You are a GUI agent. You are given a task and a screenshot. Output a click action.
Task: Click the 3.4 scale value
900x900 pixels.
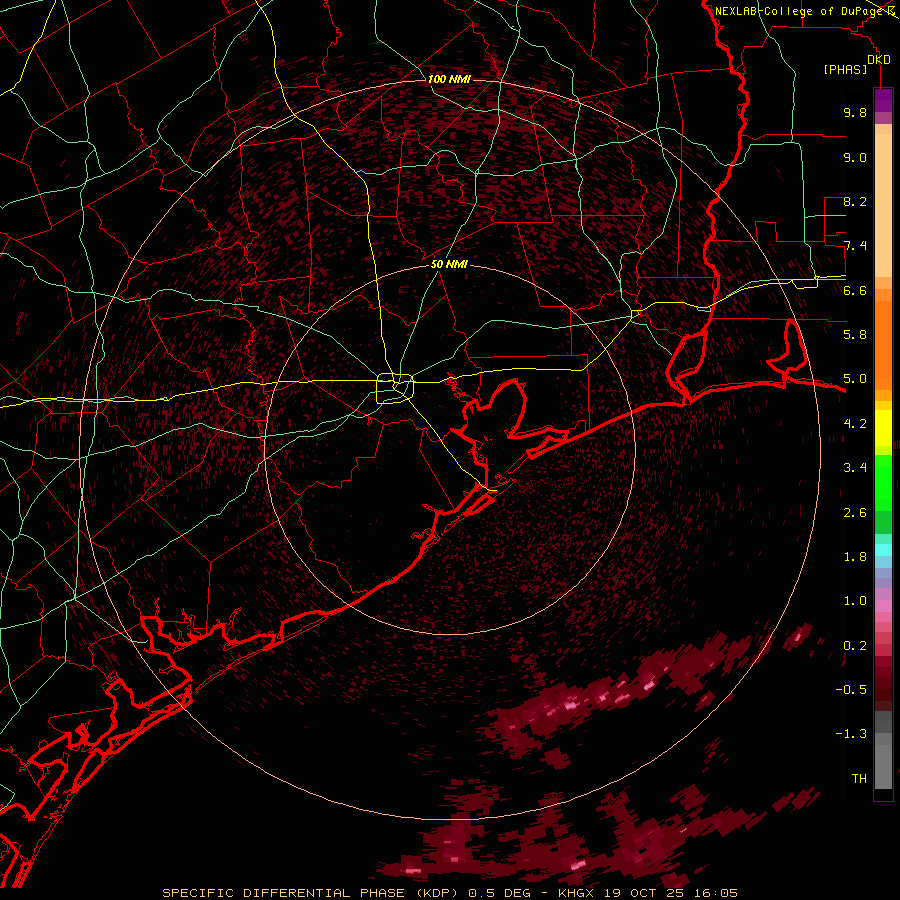(855, 468)
